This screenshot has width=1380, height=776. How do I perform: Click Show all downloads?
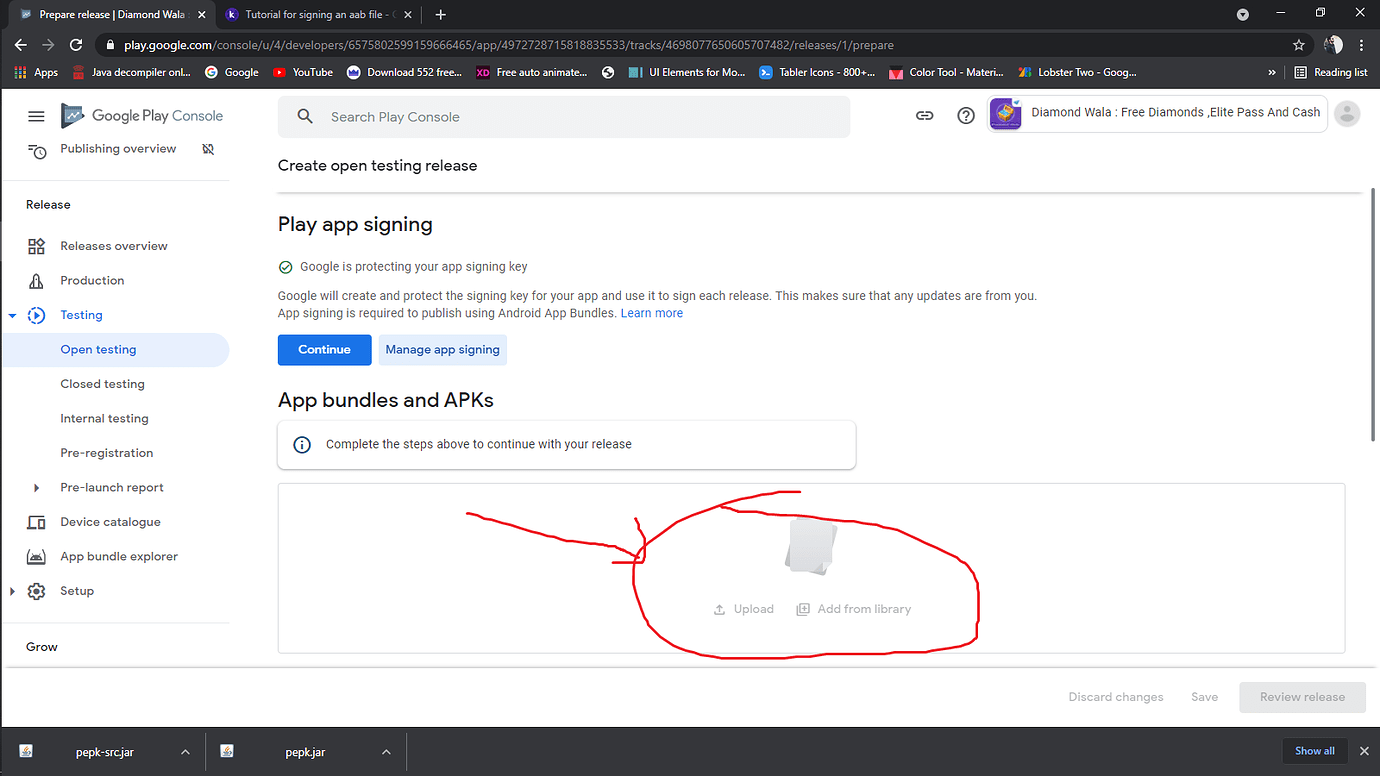1315,751
